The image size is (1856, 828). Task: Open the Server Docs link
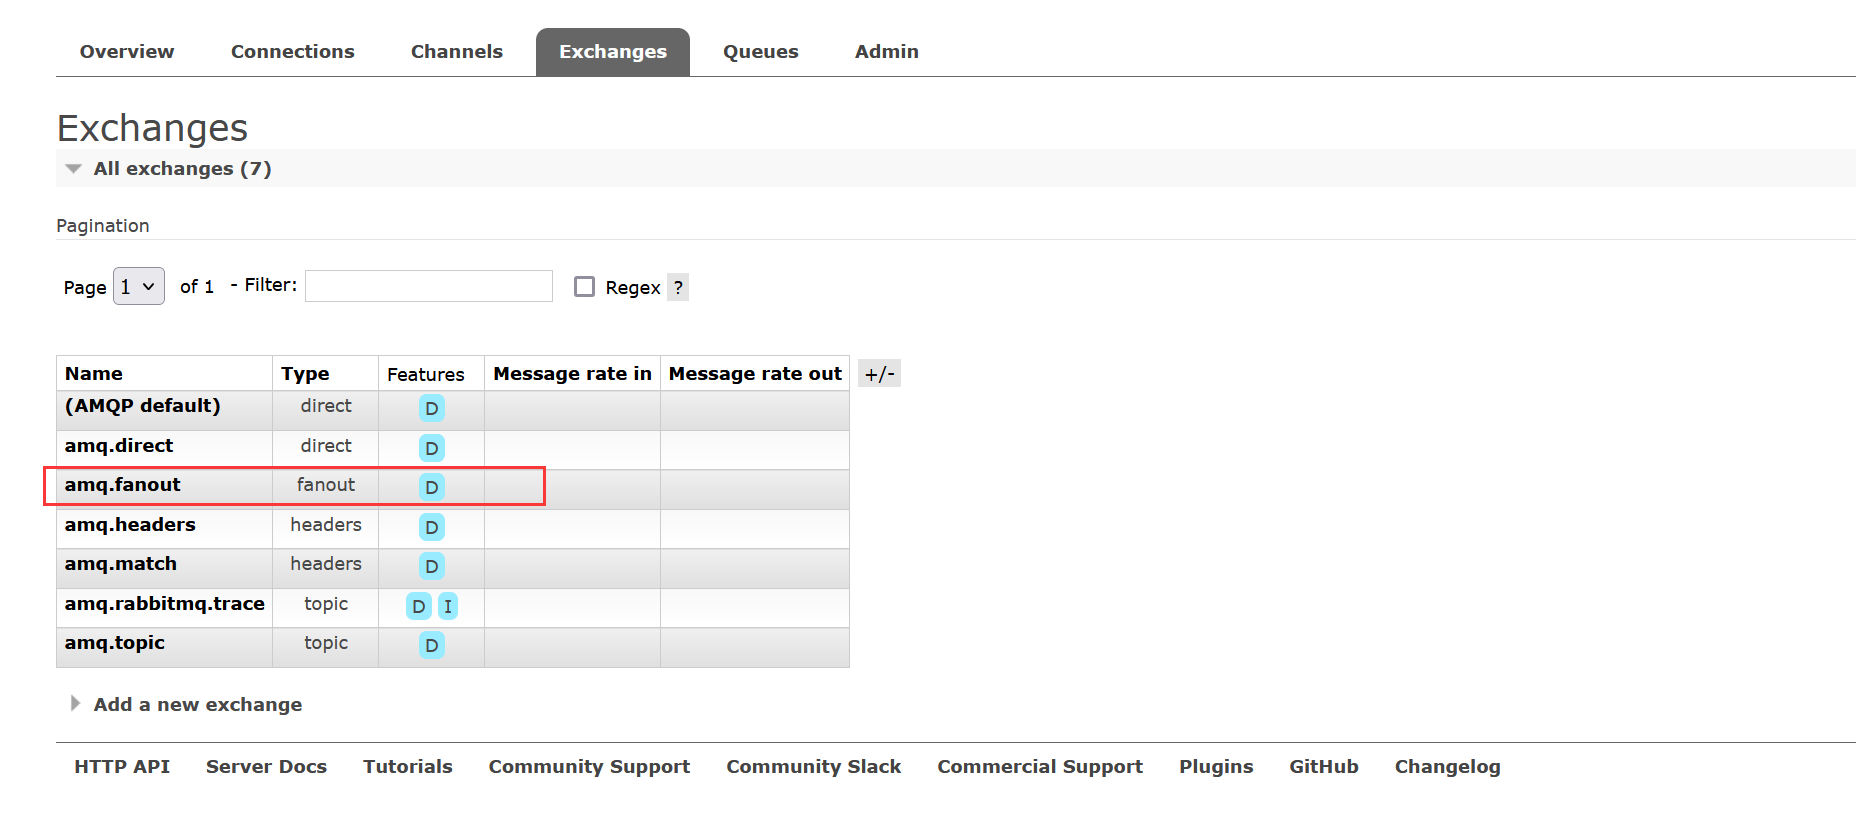pyautogui.click(x=266, y=766)
